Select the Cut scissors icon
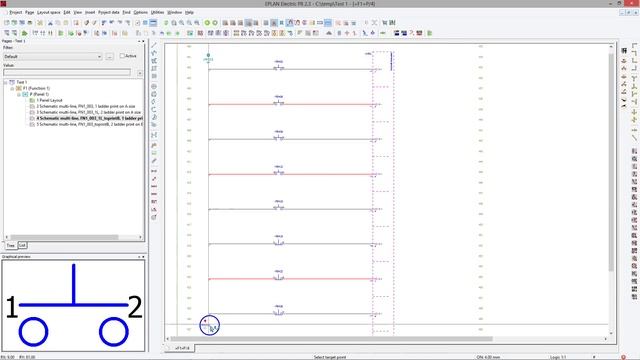Viewport: 640px width, 360px height. coord(50,23)
